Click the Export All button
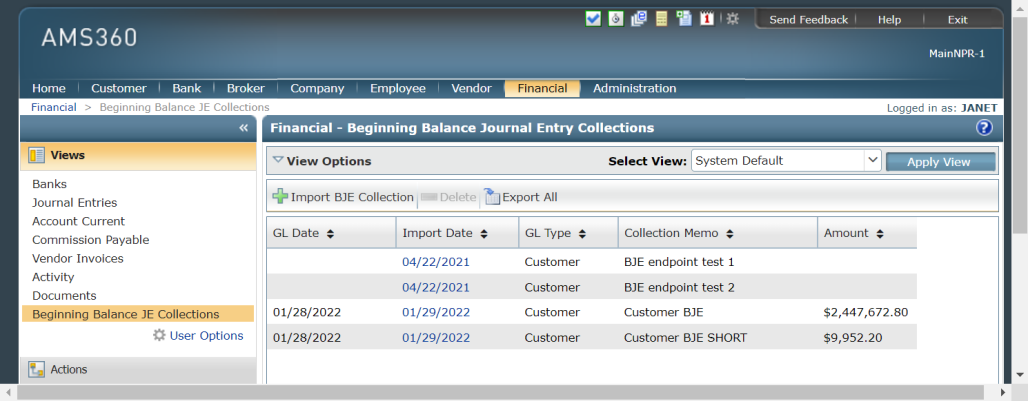Screen dimensions: 1028x401 click(x=521, y=197)
